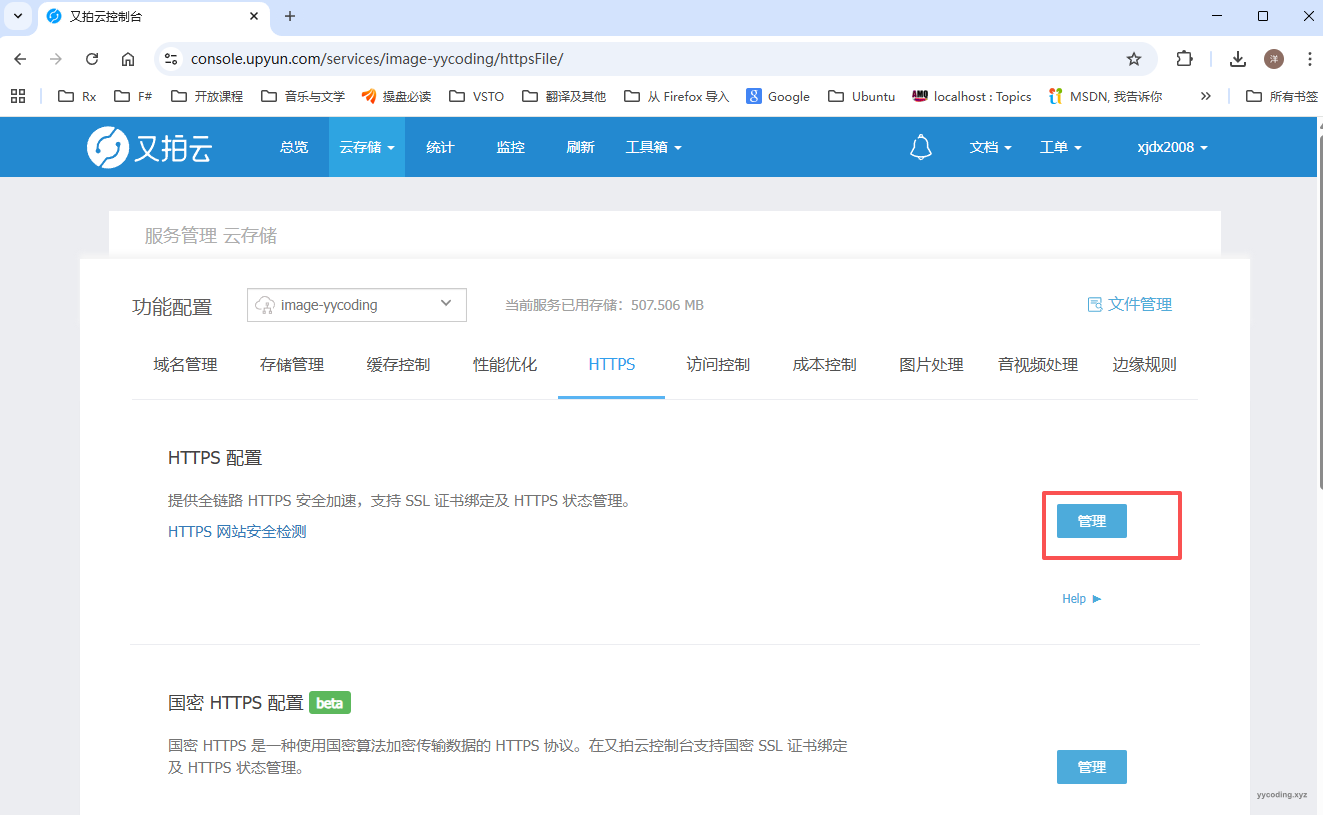
Task: Expand the 云存储 navigation menu
Action: 366,147
